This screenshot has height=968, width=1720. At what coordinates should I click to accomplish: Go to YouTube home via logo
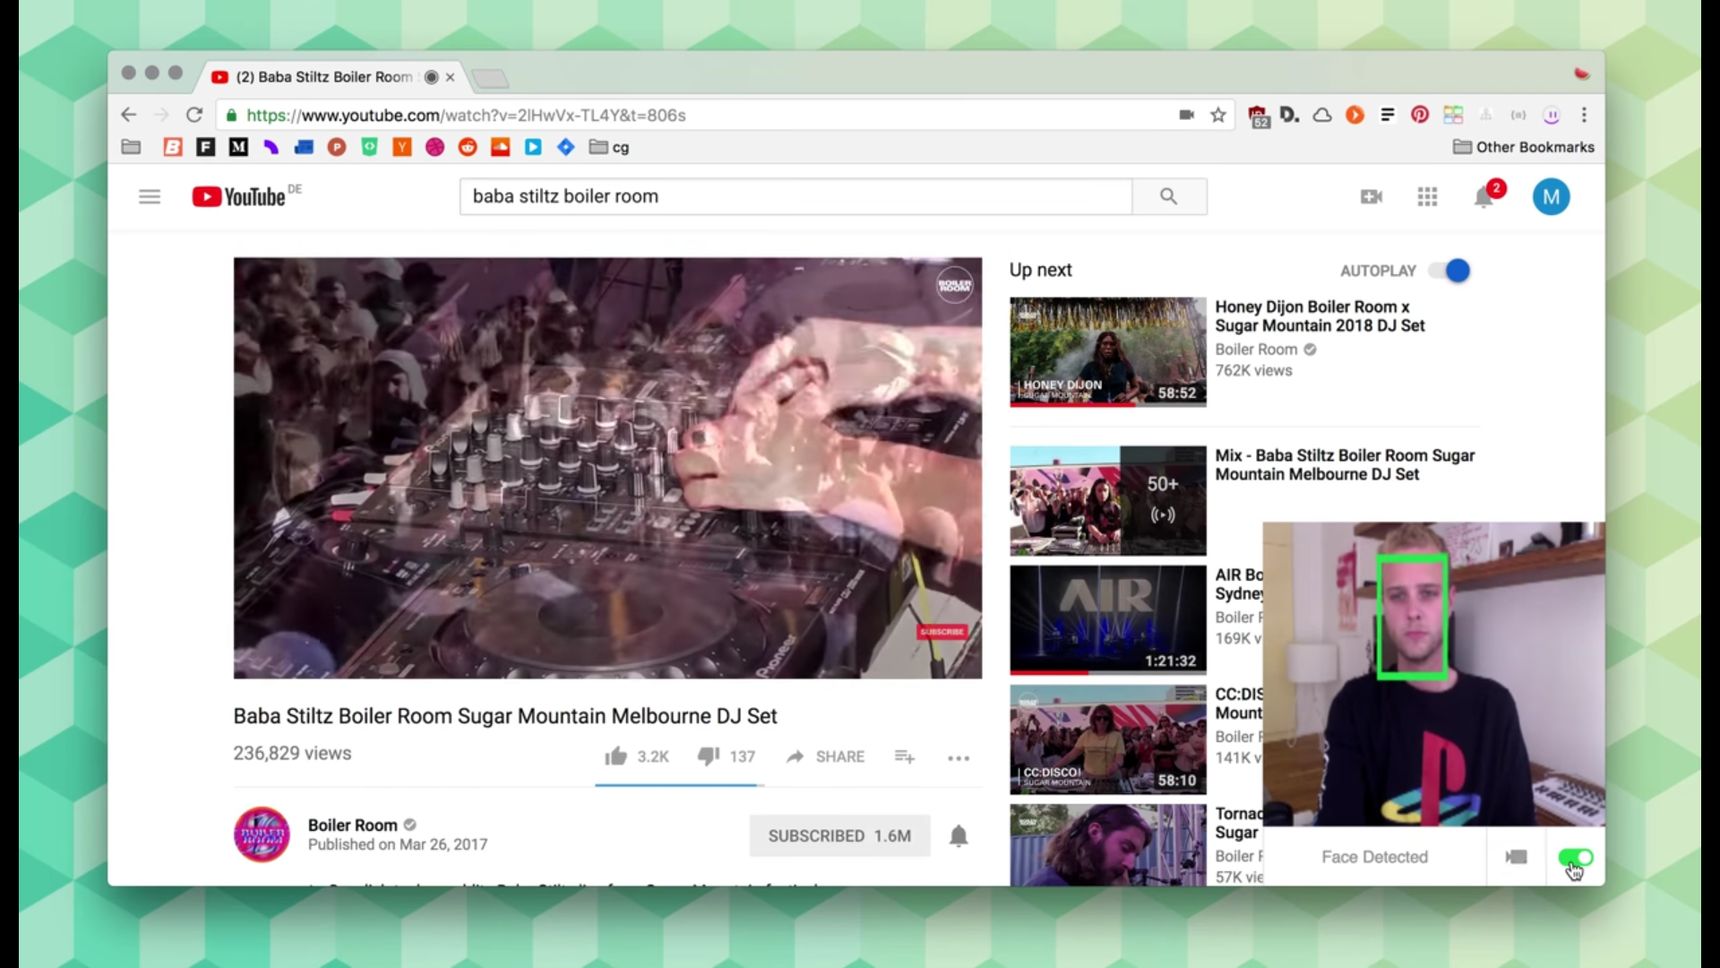[240, 196]
